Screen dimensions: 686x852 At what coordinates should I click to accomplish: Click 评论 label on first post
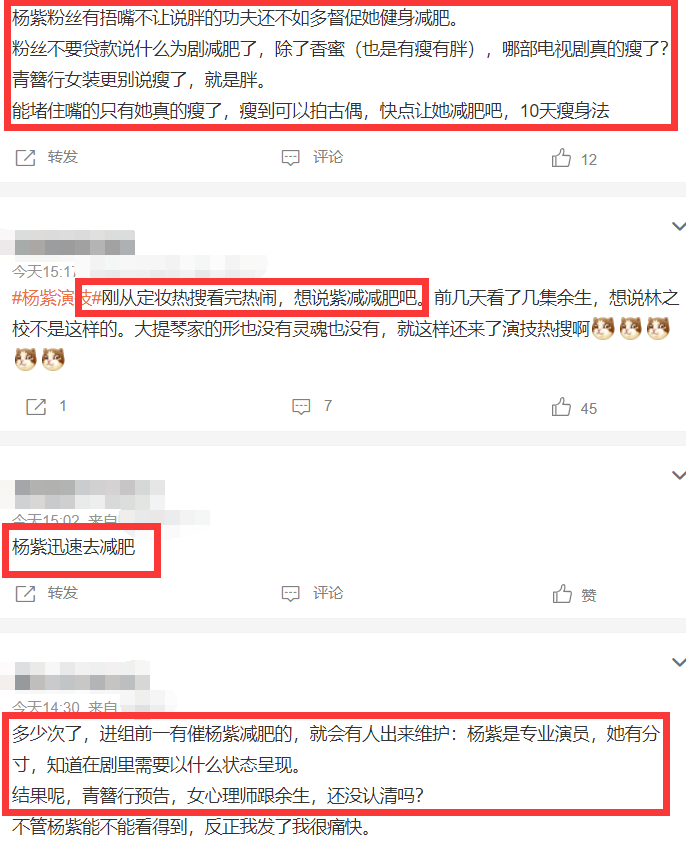pos(328,157)
